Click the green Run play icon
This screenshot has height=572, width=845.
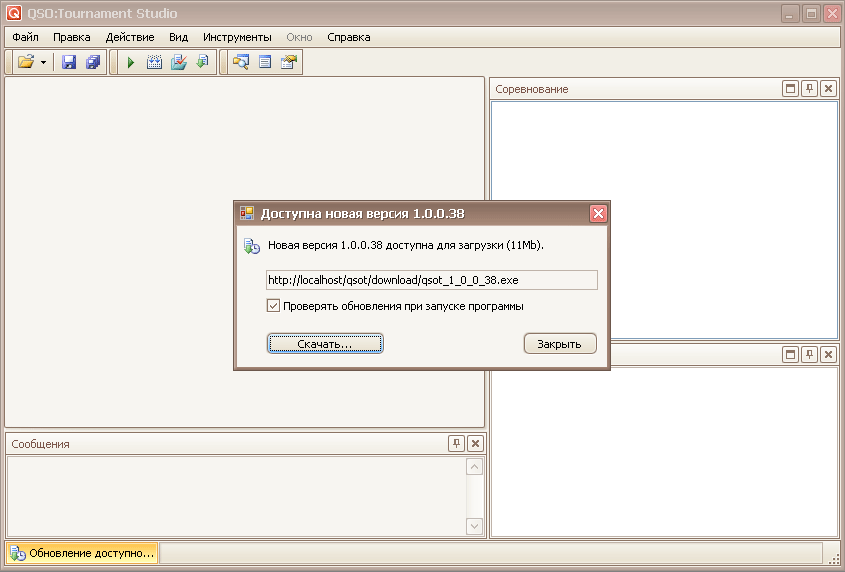pyautogui.click(x=130, y=63)
